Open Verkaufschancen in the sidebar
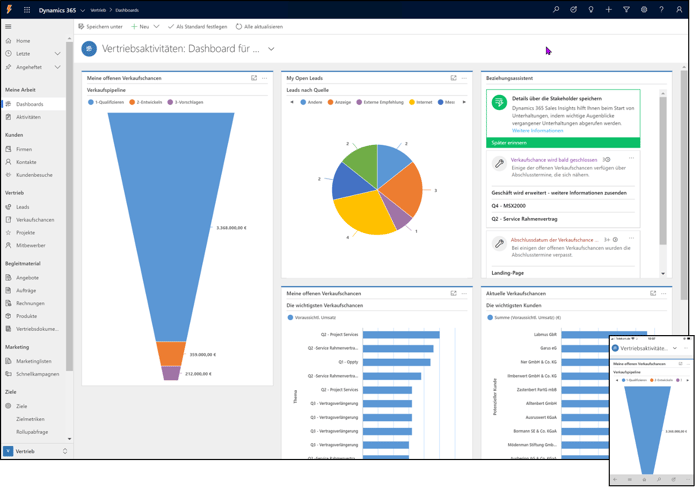 (33, 220)
